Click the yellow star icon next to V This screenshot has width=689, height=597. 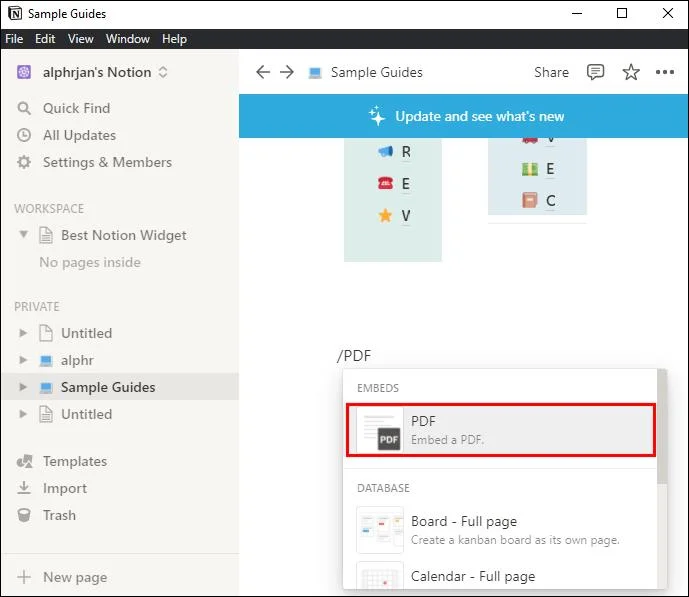(385, 215)
